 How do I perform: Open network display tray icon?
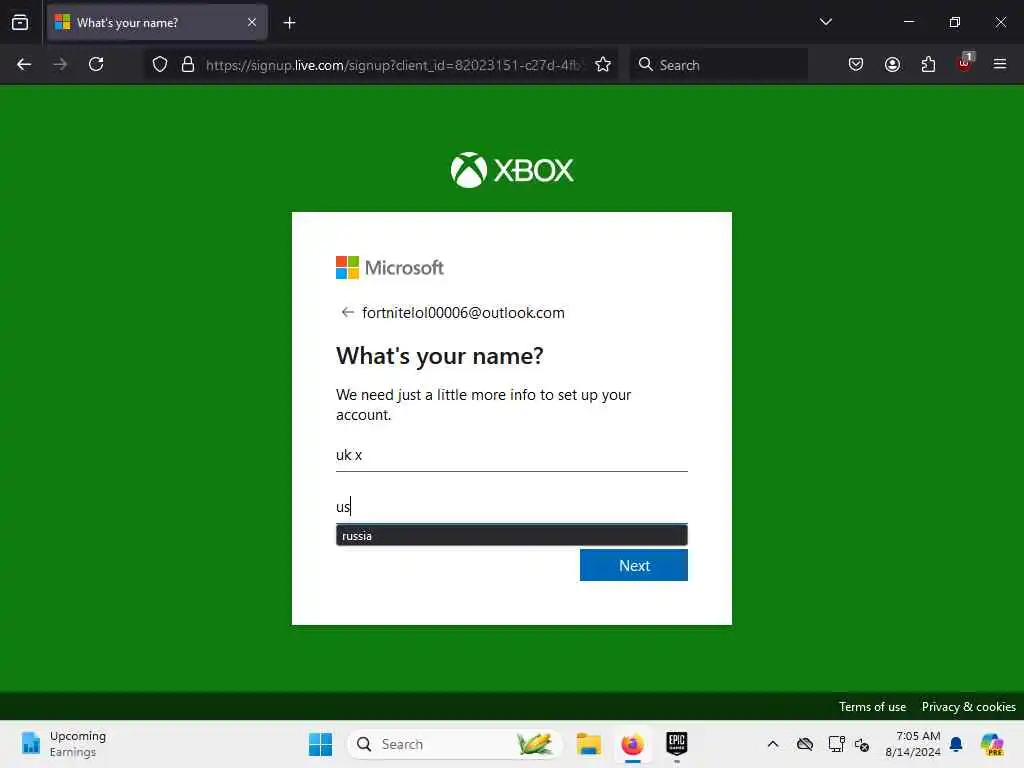click(836, 744)
